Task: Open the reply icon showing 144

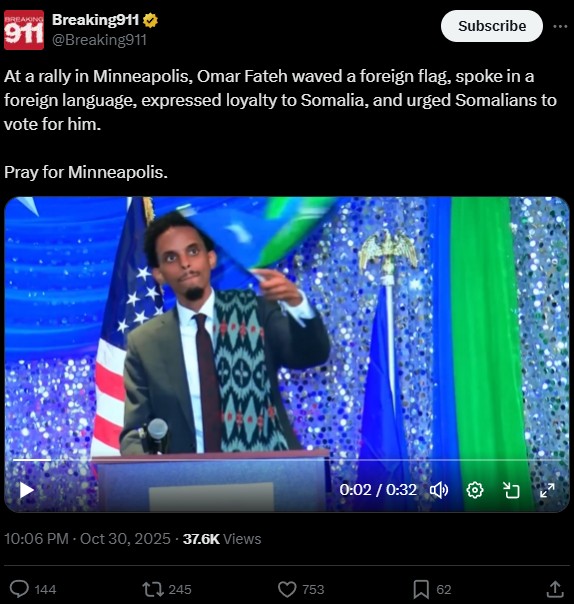Action: click(x=19, y=589)
